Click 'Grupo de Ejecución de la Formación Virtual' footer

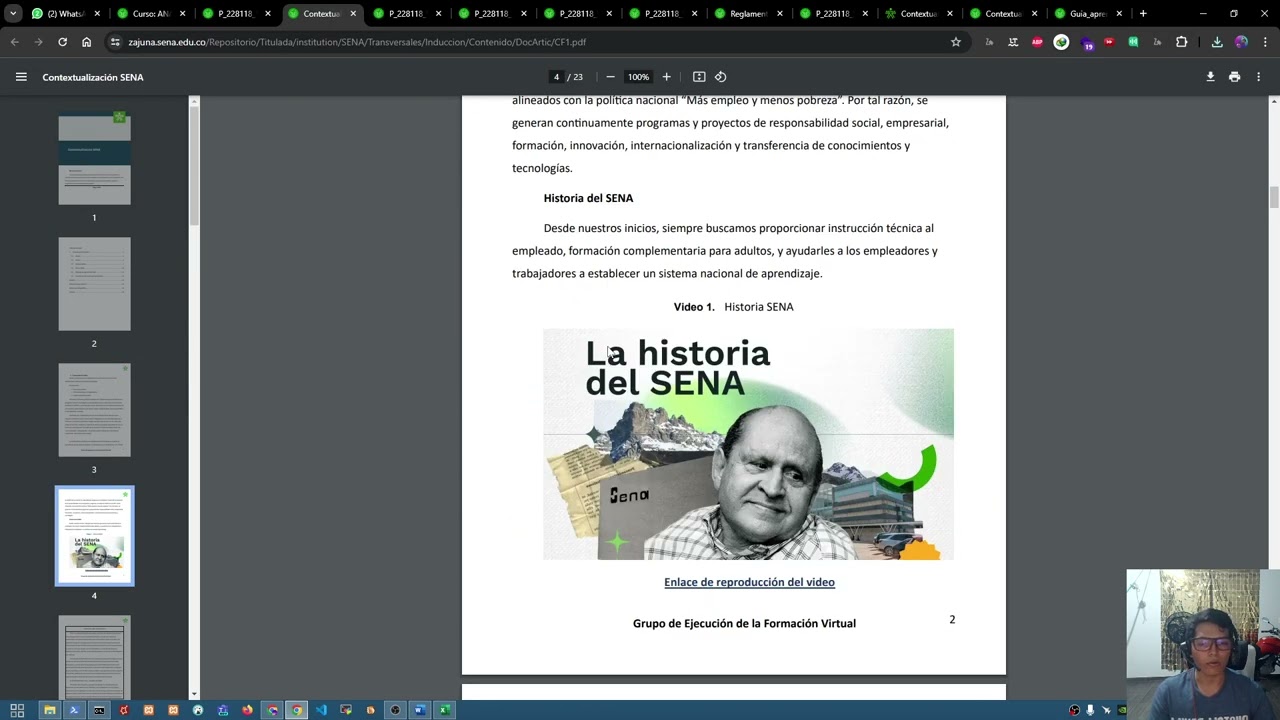pos(744,623)
